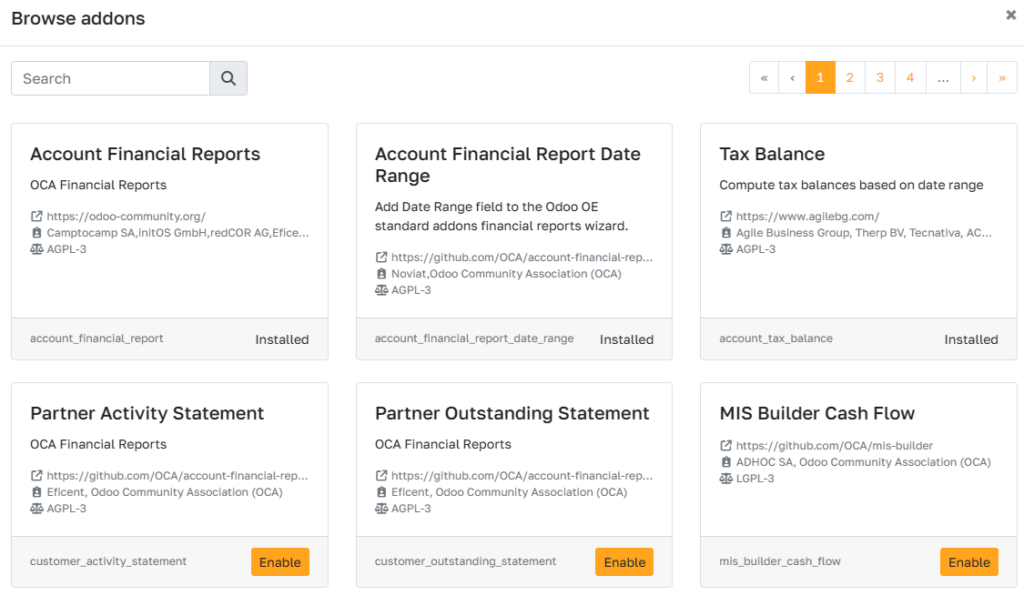Enable the Partner Outstanding Statement addon
The width and height of the screenshot is (1024, 606).
pos(624,562)
